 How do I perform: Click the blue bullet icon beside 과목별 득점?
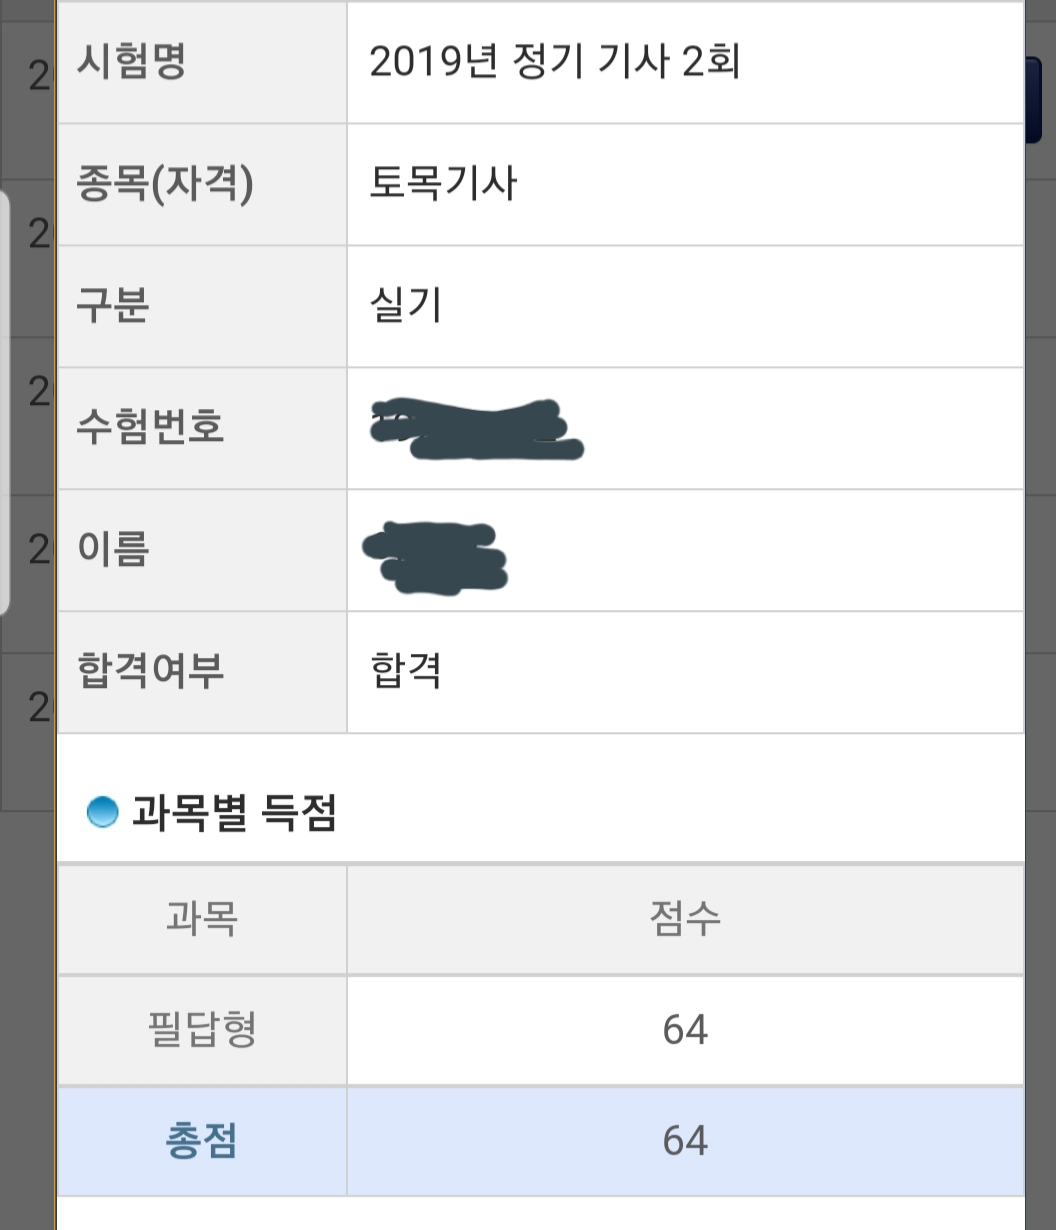click(102, 813)
